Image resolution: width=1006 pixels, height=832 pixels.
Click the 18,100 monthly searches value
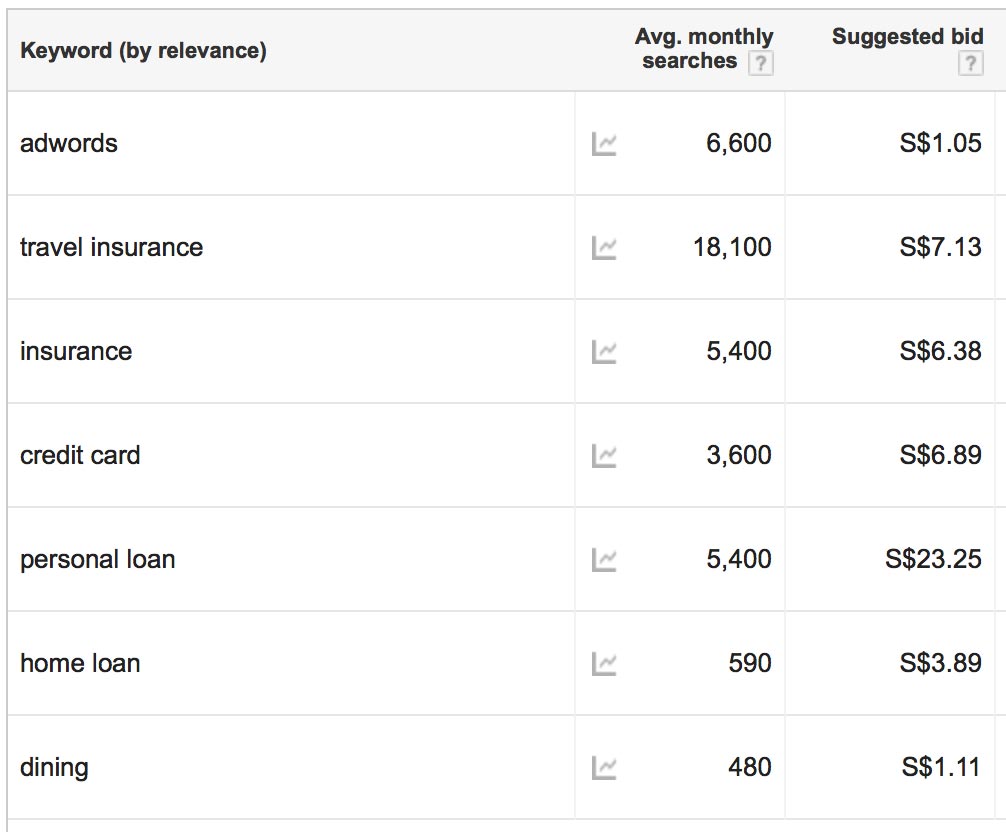point(732,247)
